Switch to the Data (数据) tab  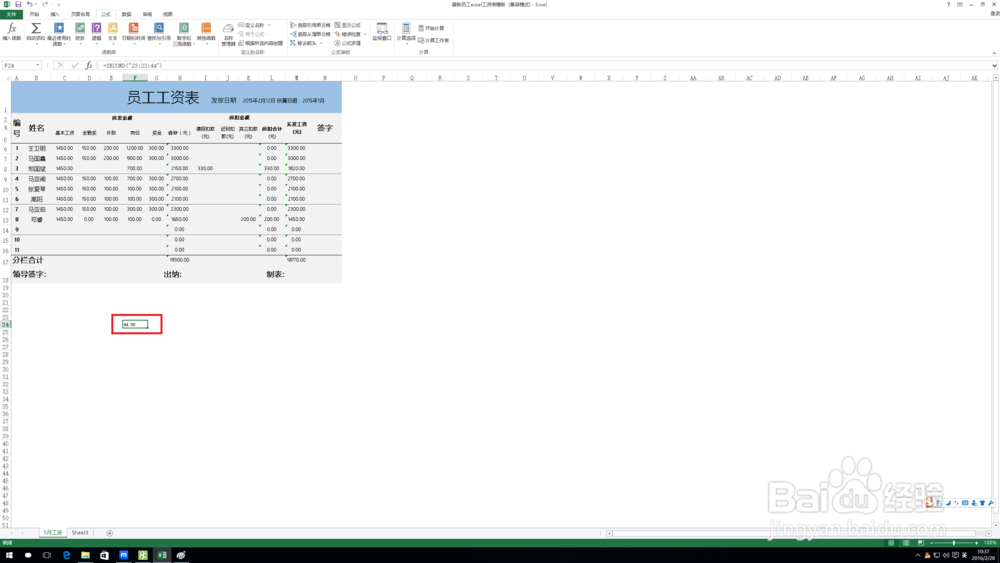(126, 14)
